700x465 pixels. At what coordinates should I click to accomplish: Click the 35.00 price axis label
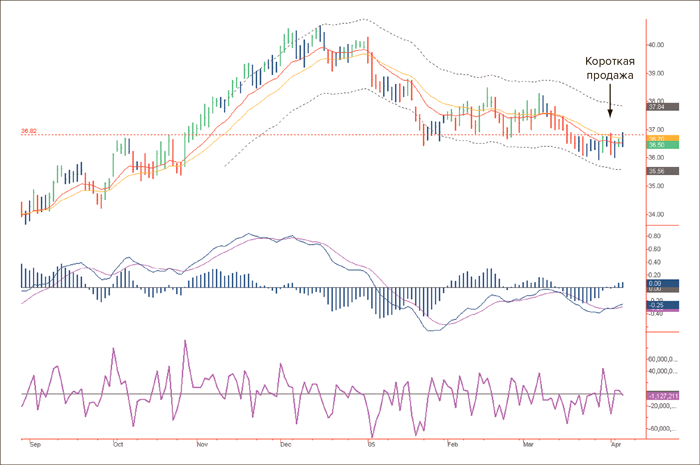(x=657, y=186)
